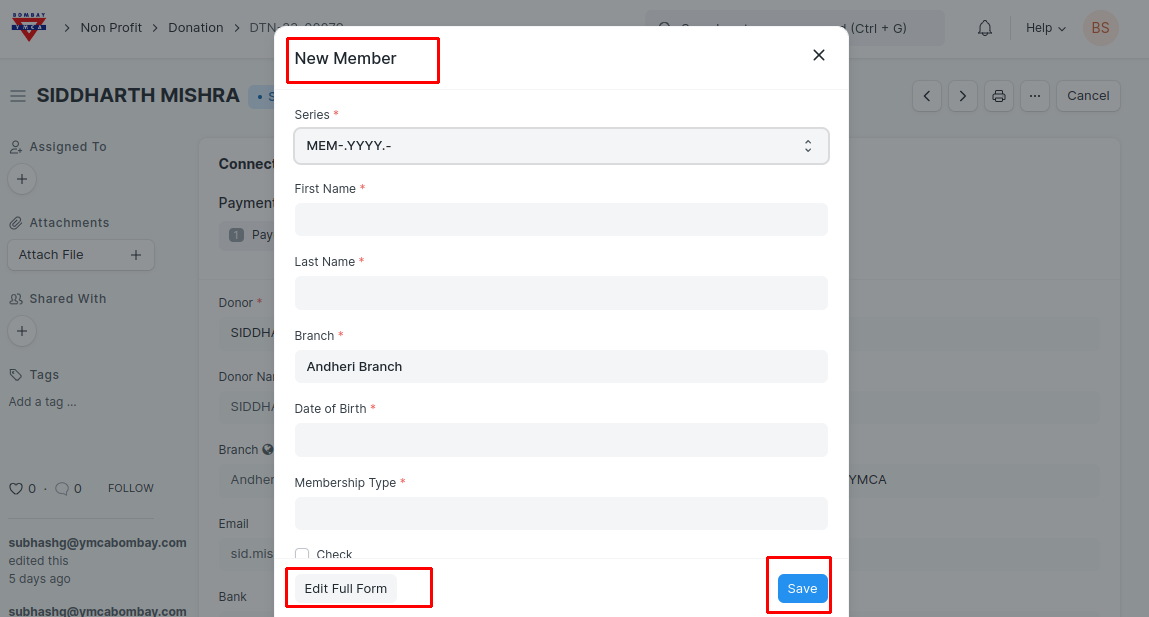
Task: Tick the Check checkbox
Action: [x=302, y=554]
